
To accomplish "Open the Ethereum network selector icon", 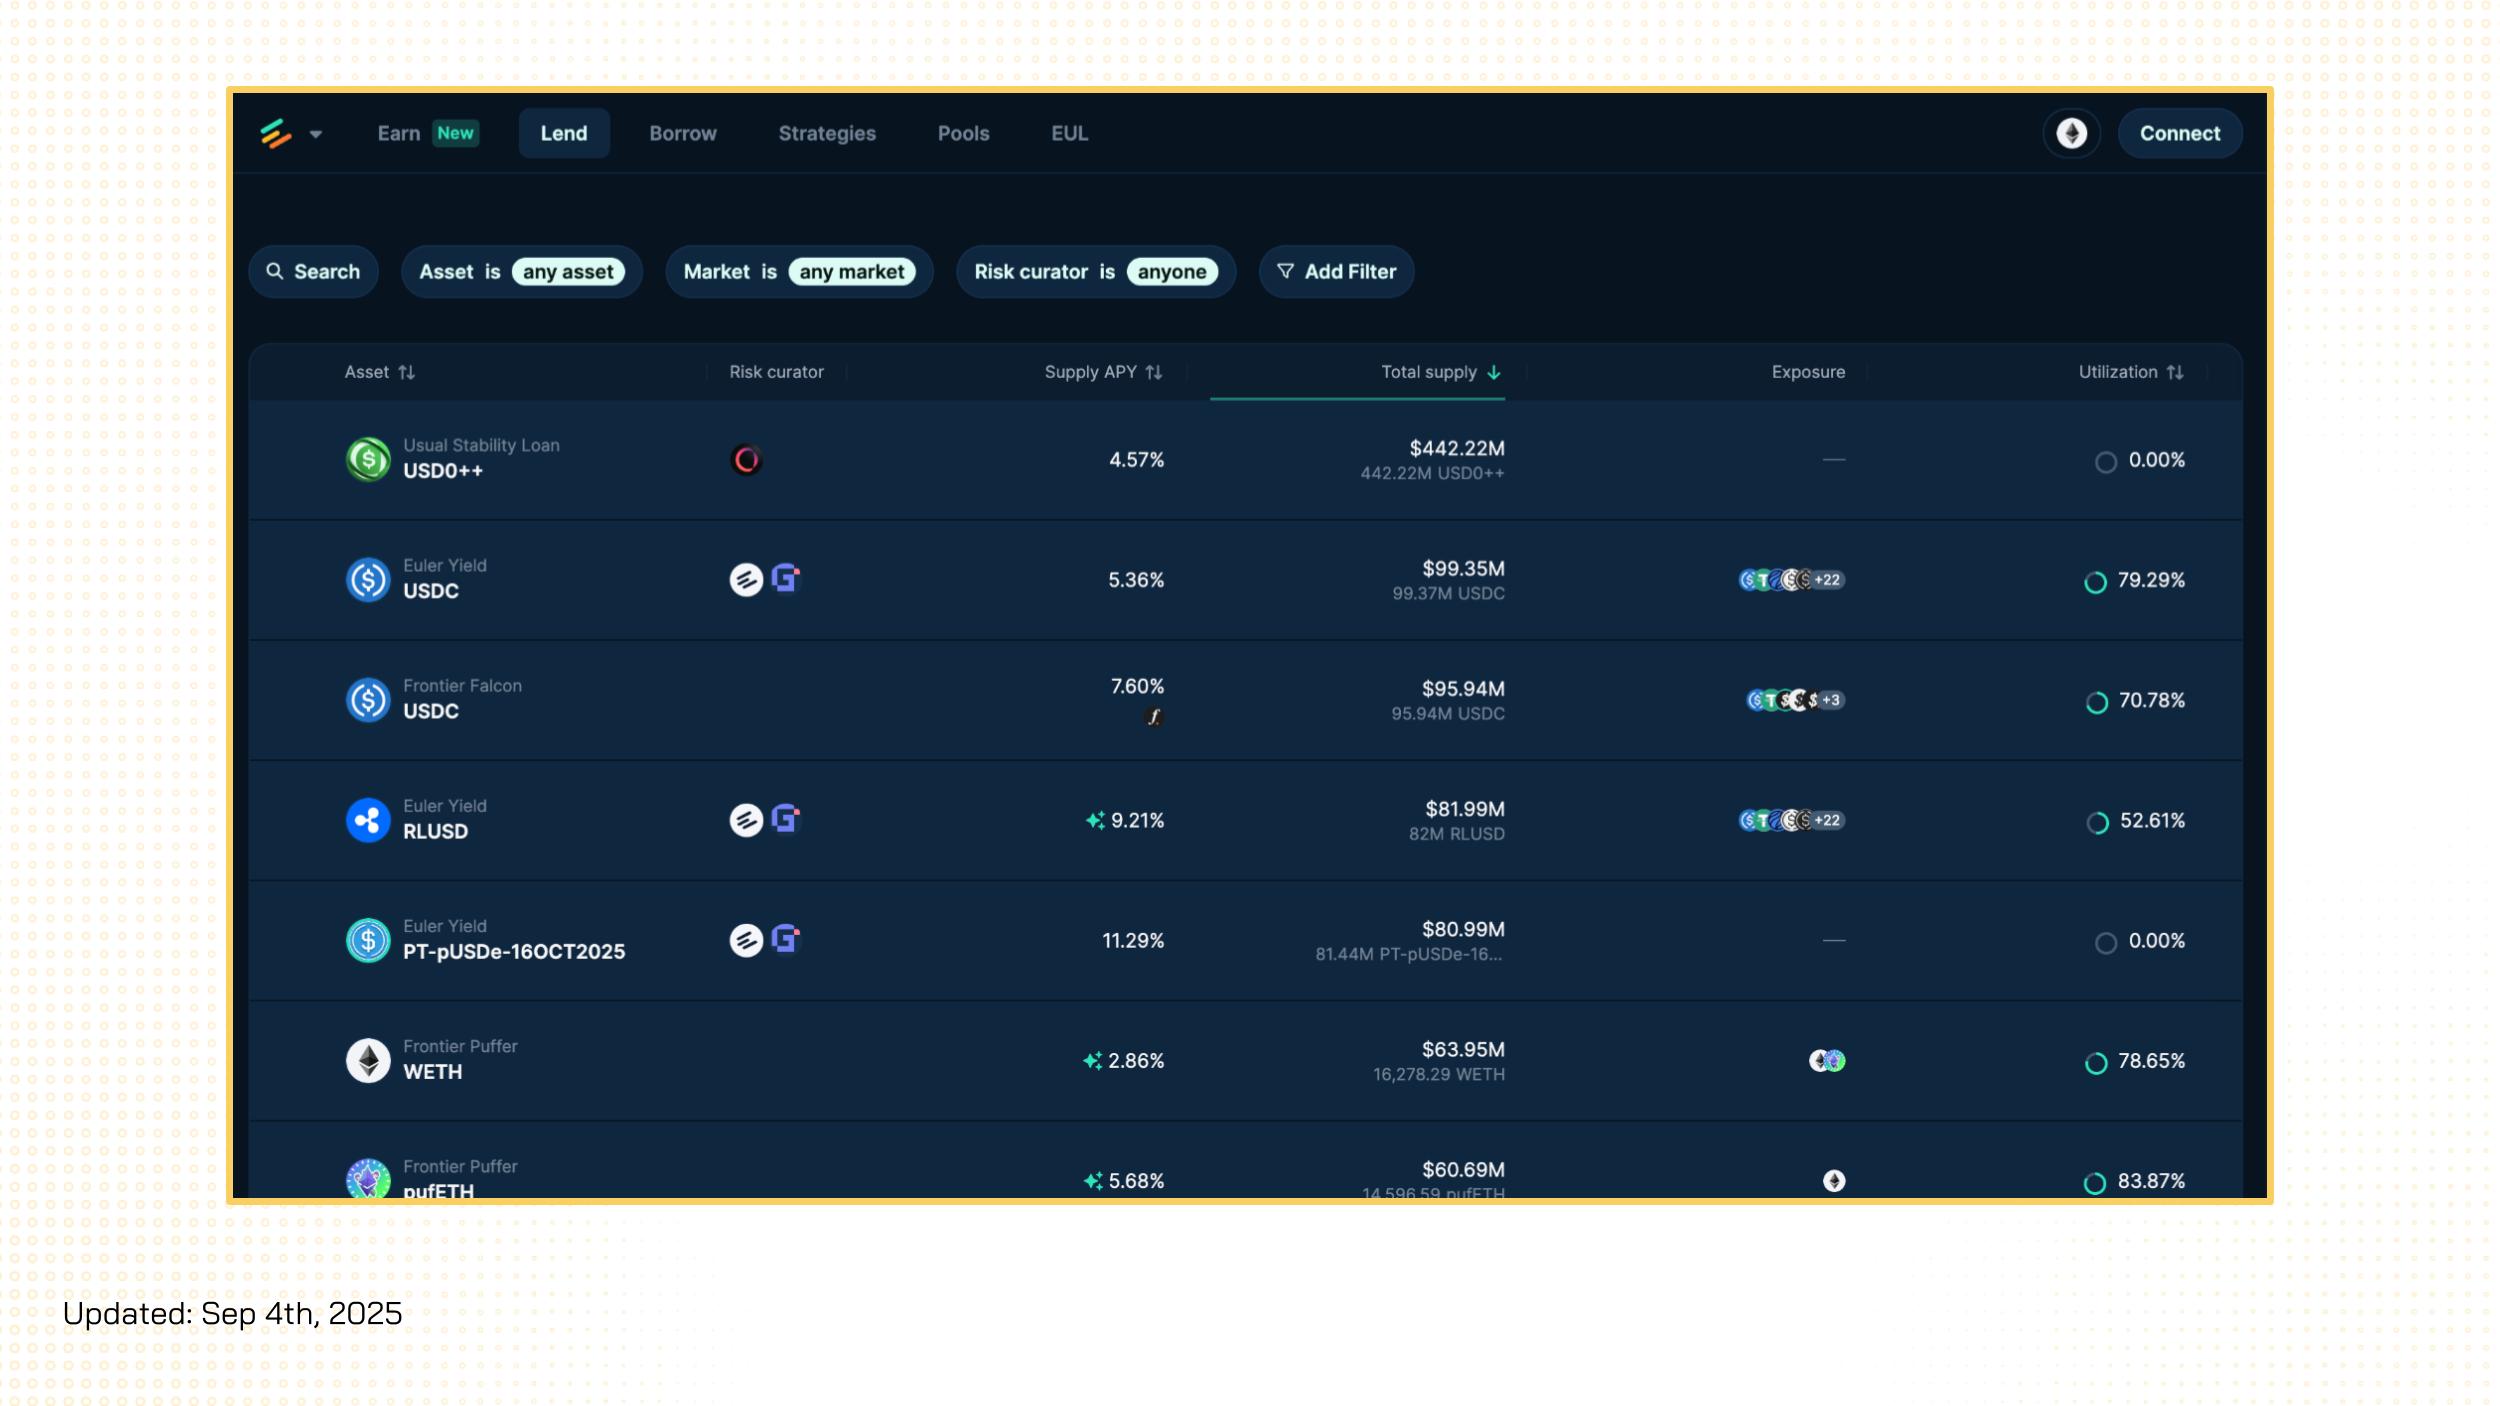I will coord(2071,133).
